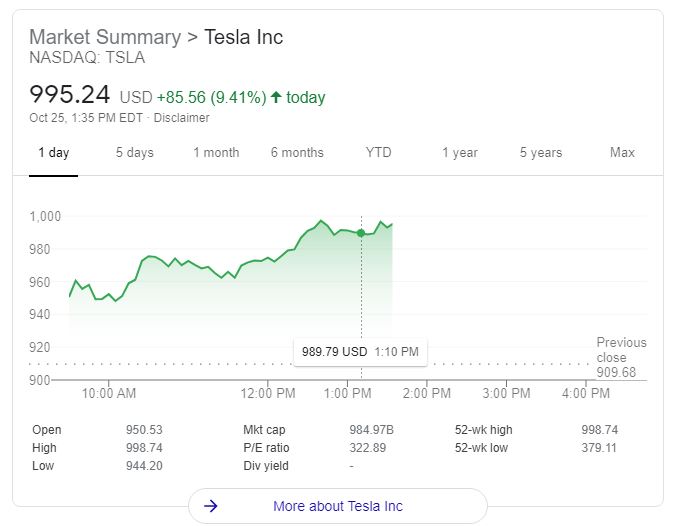Show the 6 months chart range

297,153
